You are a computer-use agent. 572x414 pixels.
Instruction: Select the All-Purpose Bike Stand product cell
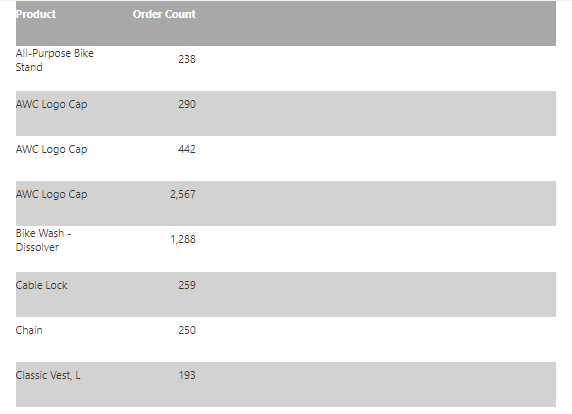55,60
